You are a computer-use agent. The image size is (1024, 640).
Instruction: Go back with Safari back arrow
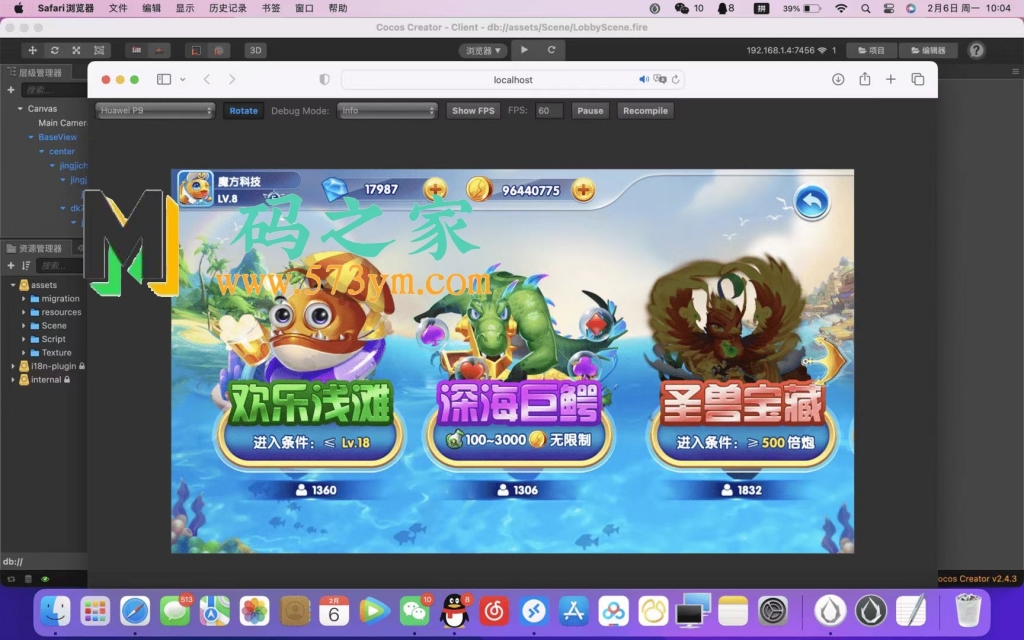coord(207,79)
